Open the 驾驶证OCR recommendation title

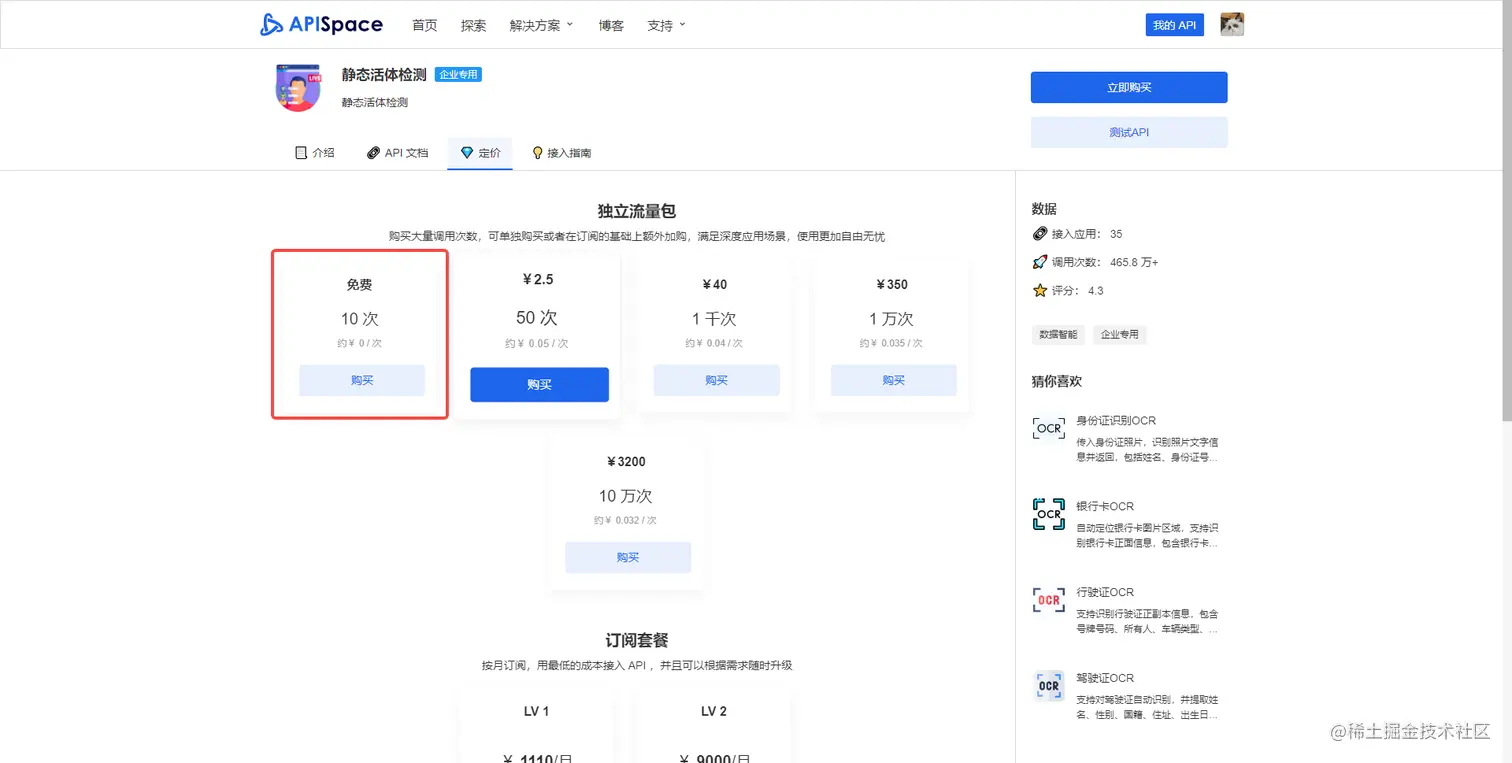[x=1105, y=678]
